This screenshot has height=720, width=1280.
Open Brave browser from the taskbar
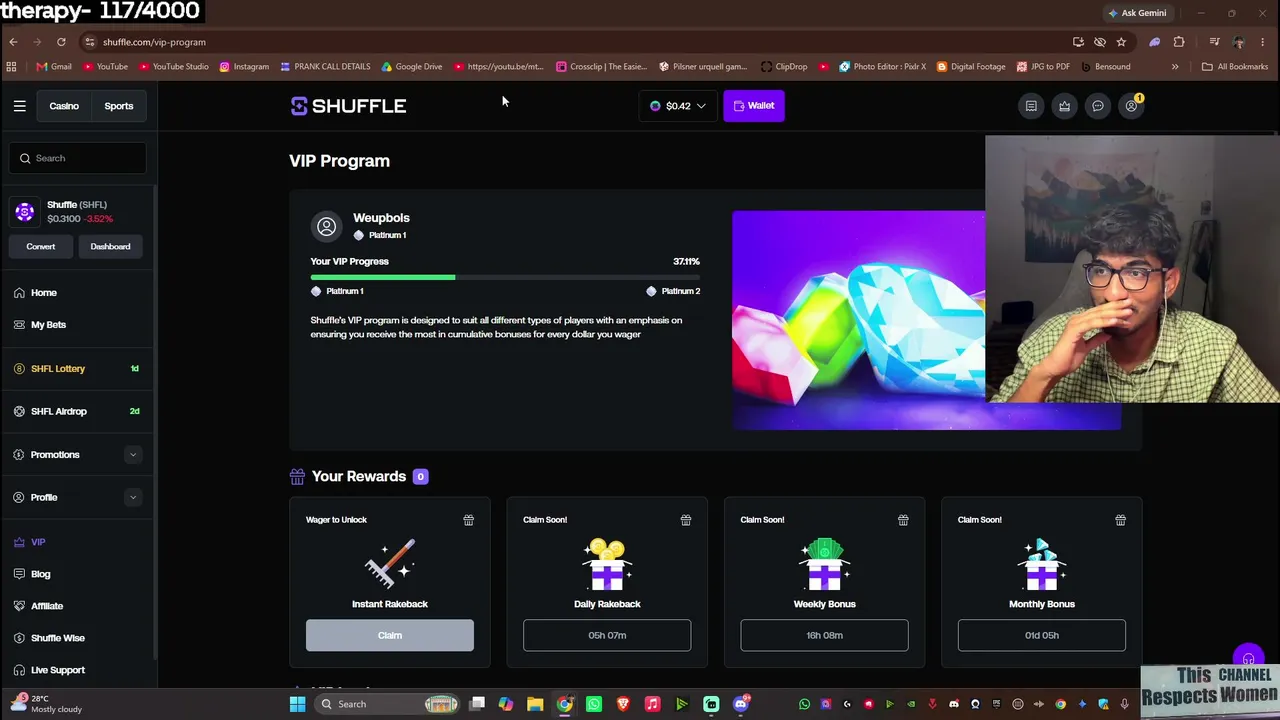(623, 704)
